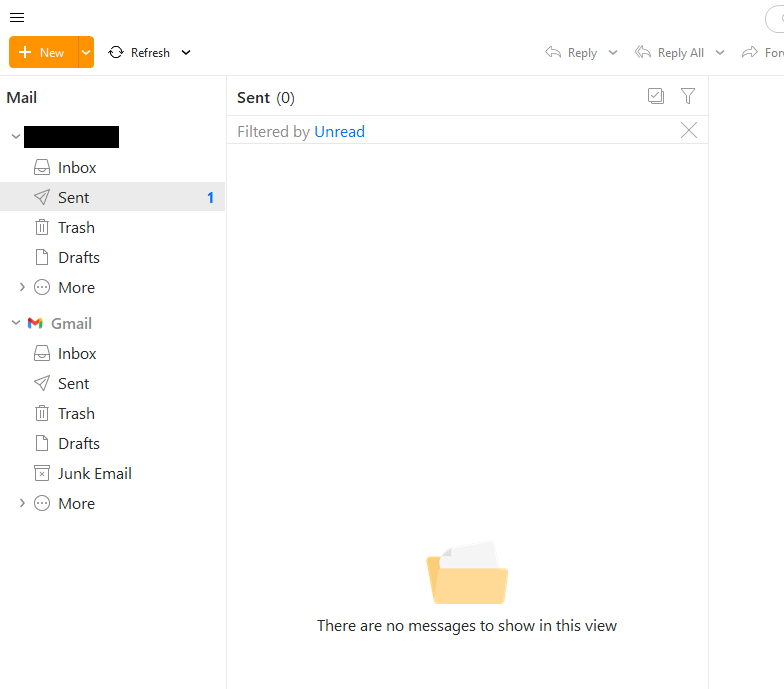
Task: Click the Reply button
Action: pyautogui.click(x=571, y=52)
